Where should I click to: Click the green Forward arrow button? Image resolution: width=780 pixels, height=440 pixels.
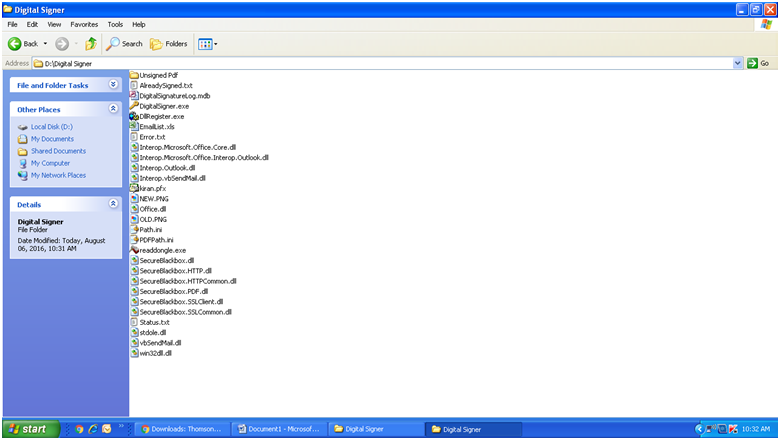pos(62,44)
